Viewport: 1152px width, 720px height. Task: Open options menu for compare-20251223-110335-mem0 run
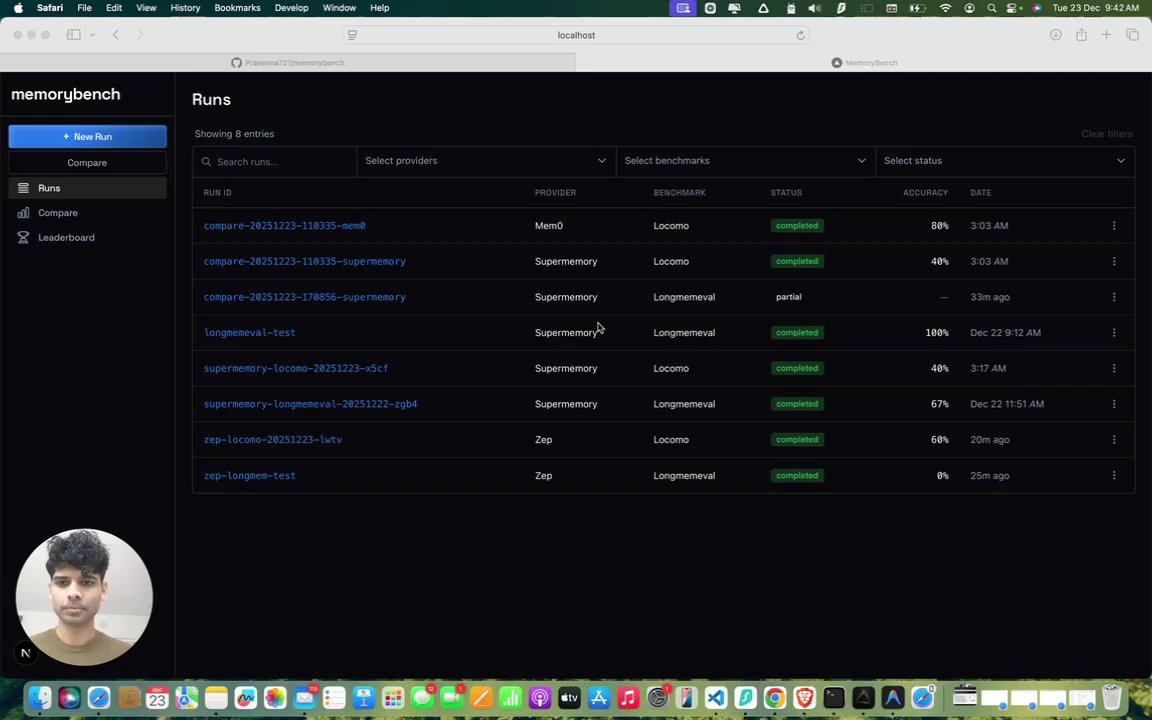pos(1114,226)
